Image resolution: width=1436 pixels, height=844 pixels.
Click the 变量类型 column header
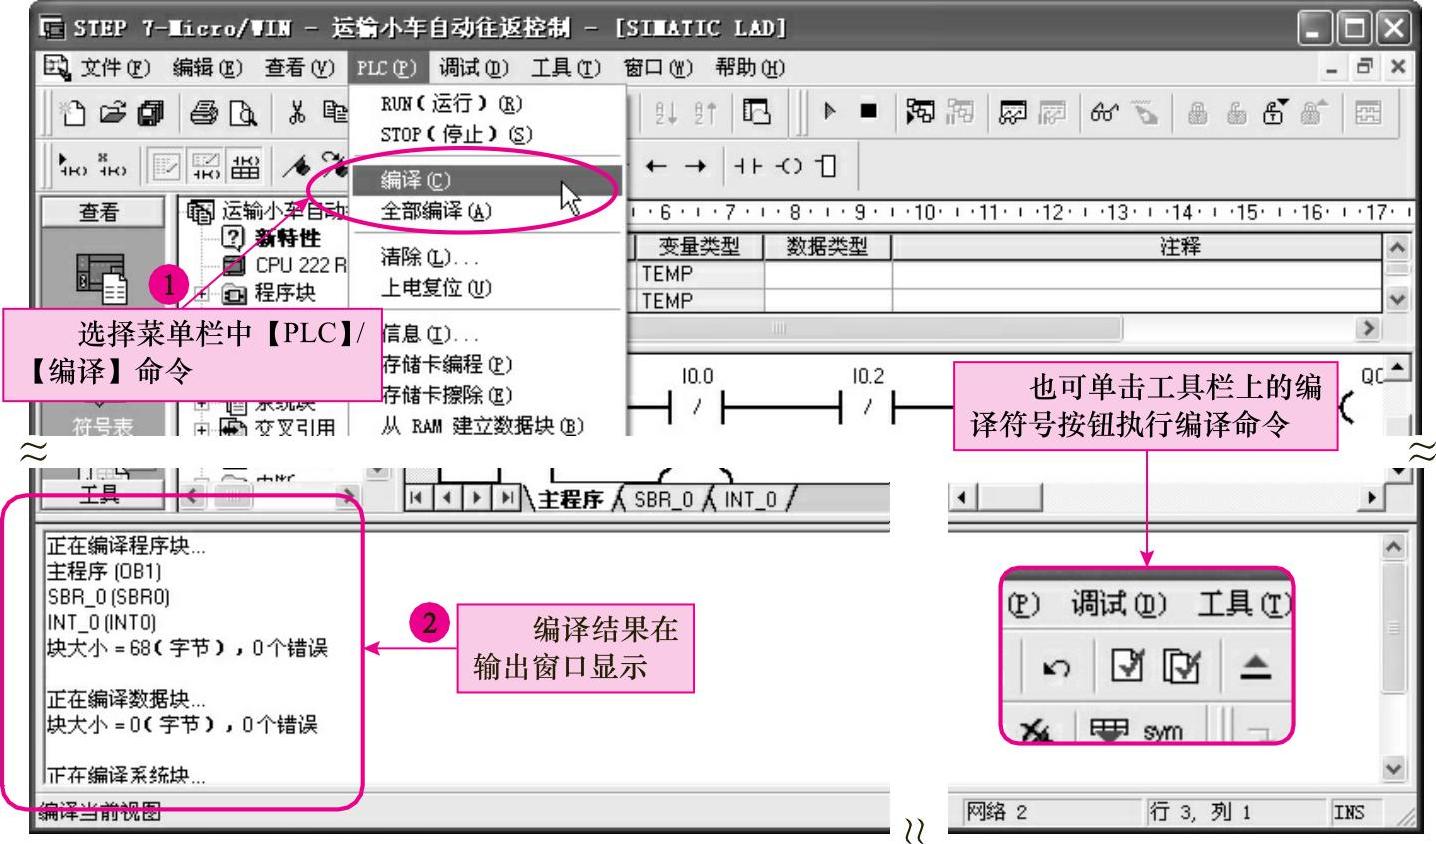coord(699,246)
